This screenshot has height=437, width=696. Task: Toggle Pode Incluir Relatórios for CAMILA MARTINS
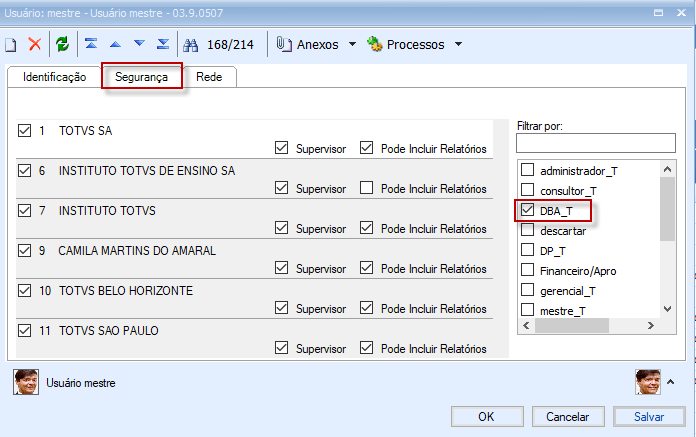tap(366, 268)
